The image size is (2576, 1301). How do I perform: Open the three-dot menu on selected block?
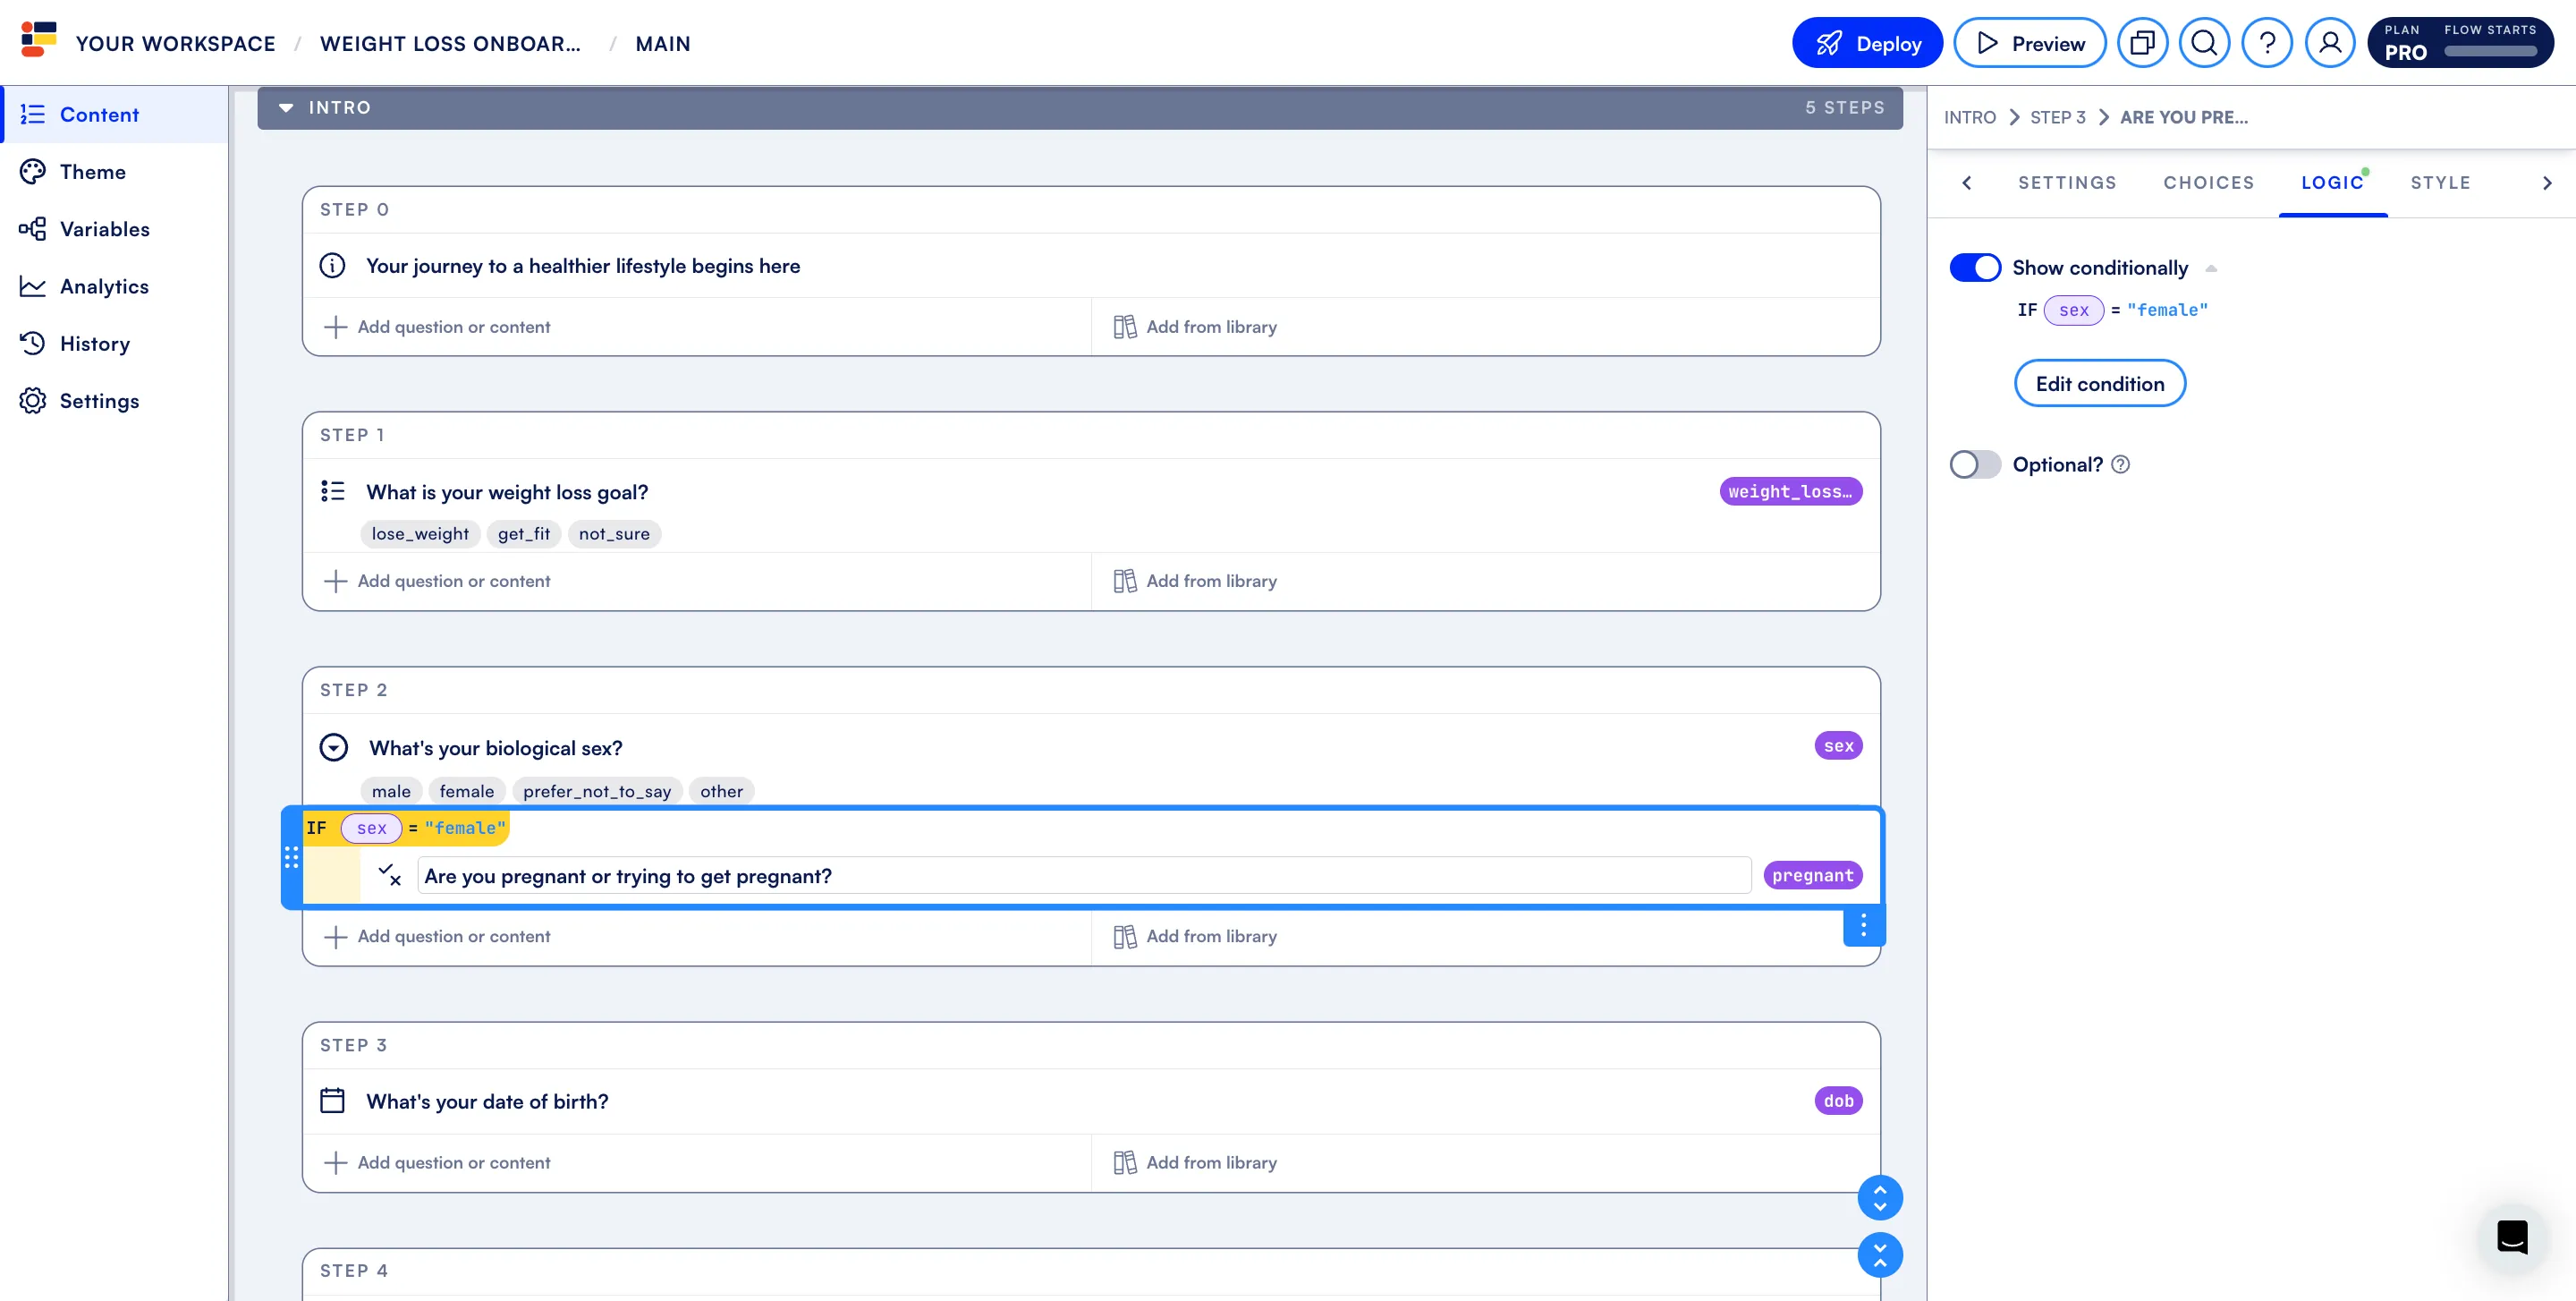(x=1863, y=926)
